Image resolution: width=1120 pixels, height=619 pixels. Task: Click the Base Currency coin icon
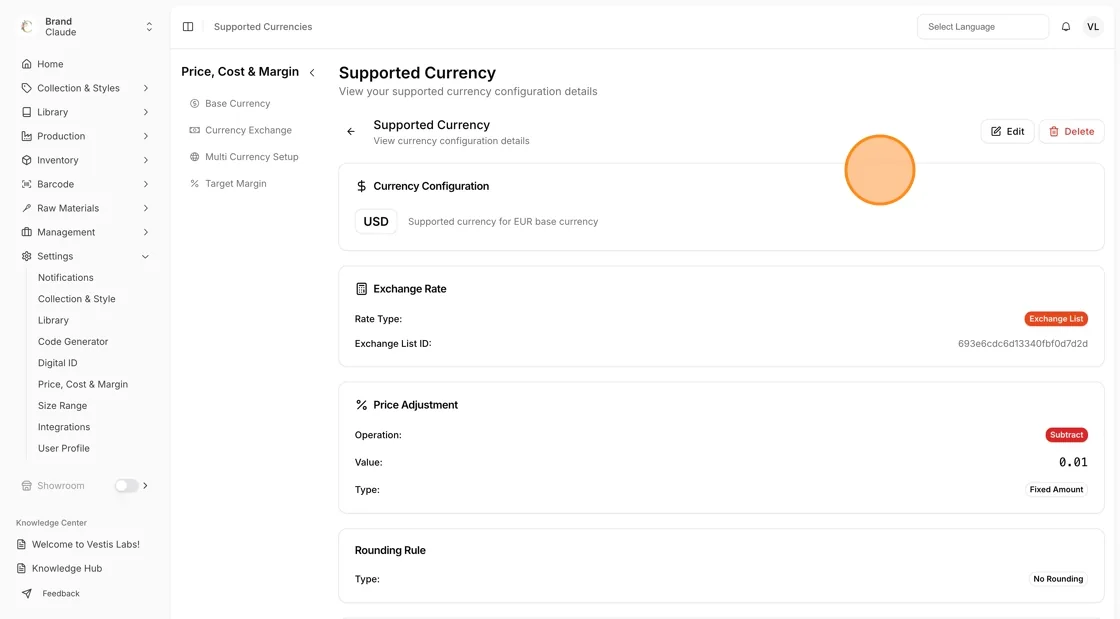[194, 104]
